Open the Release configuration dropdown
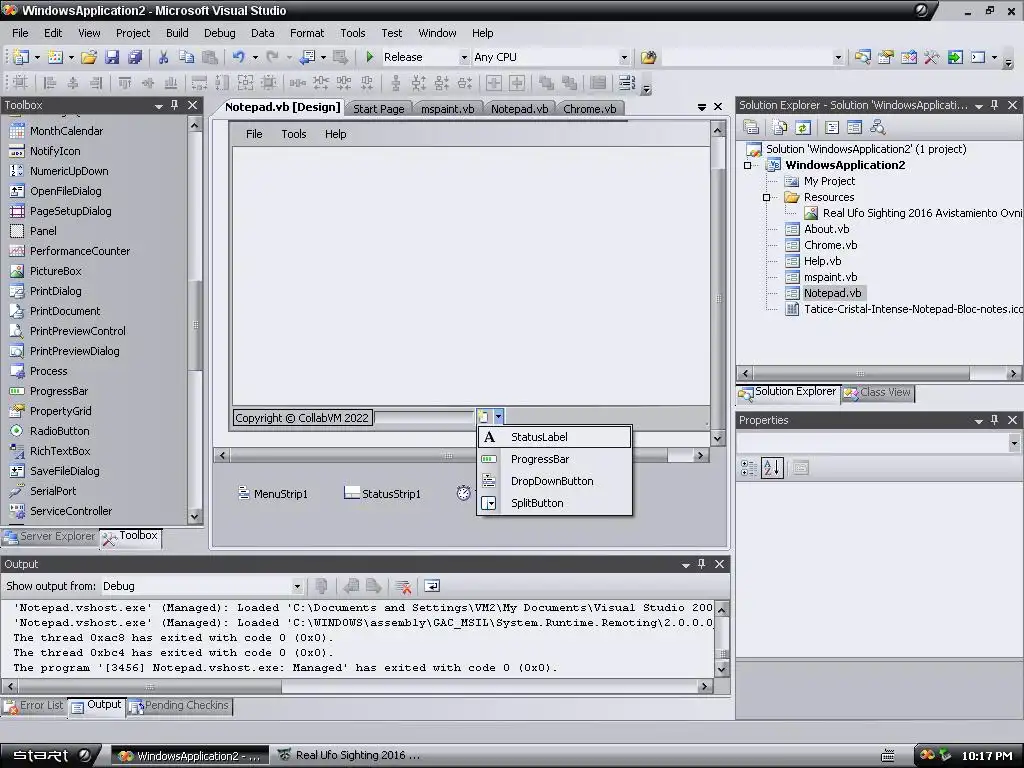Image resolution: width=1024 pixels, height=768 pixels. click(x=464, y=57)
